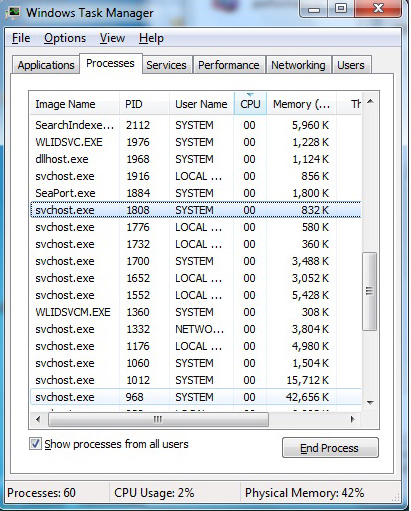The image size is (411, 511).
Task: Click memory value 5,428 K
Action: tap(310, 295)
